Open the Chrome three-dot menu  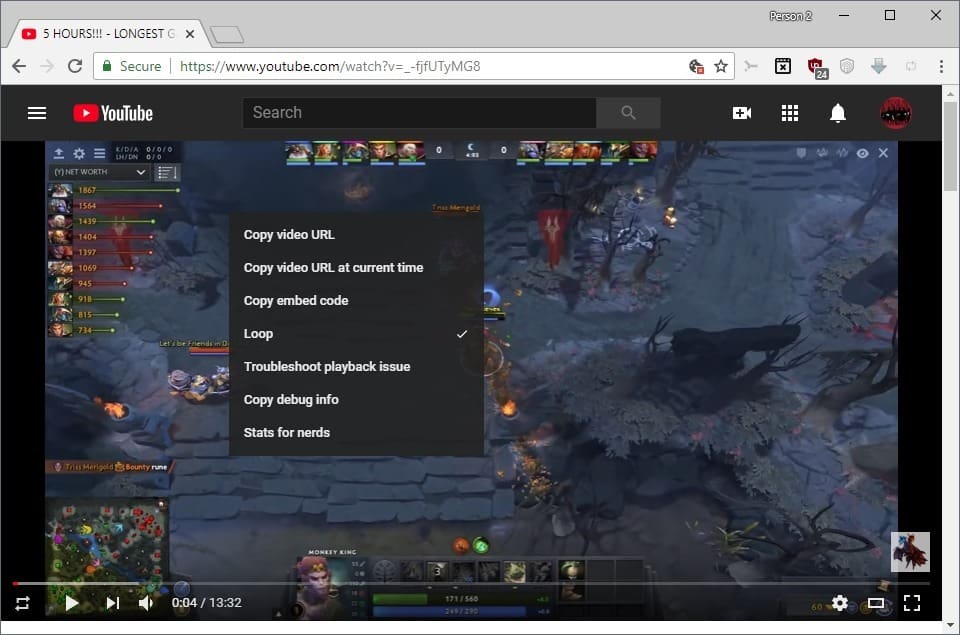(x=941, y=66)
